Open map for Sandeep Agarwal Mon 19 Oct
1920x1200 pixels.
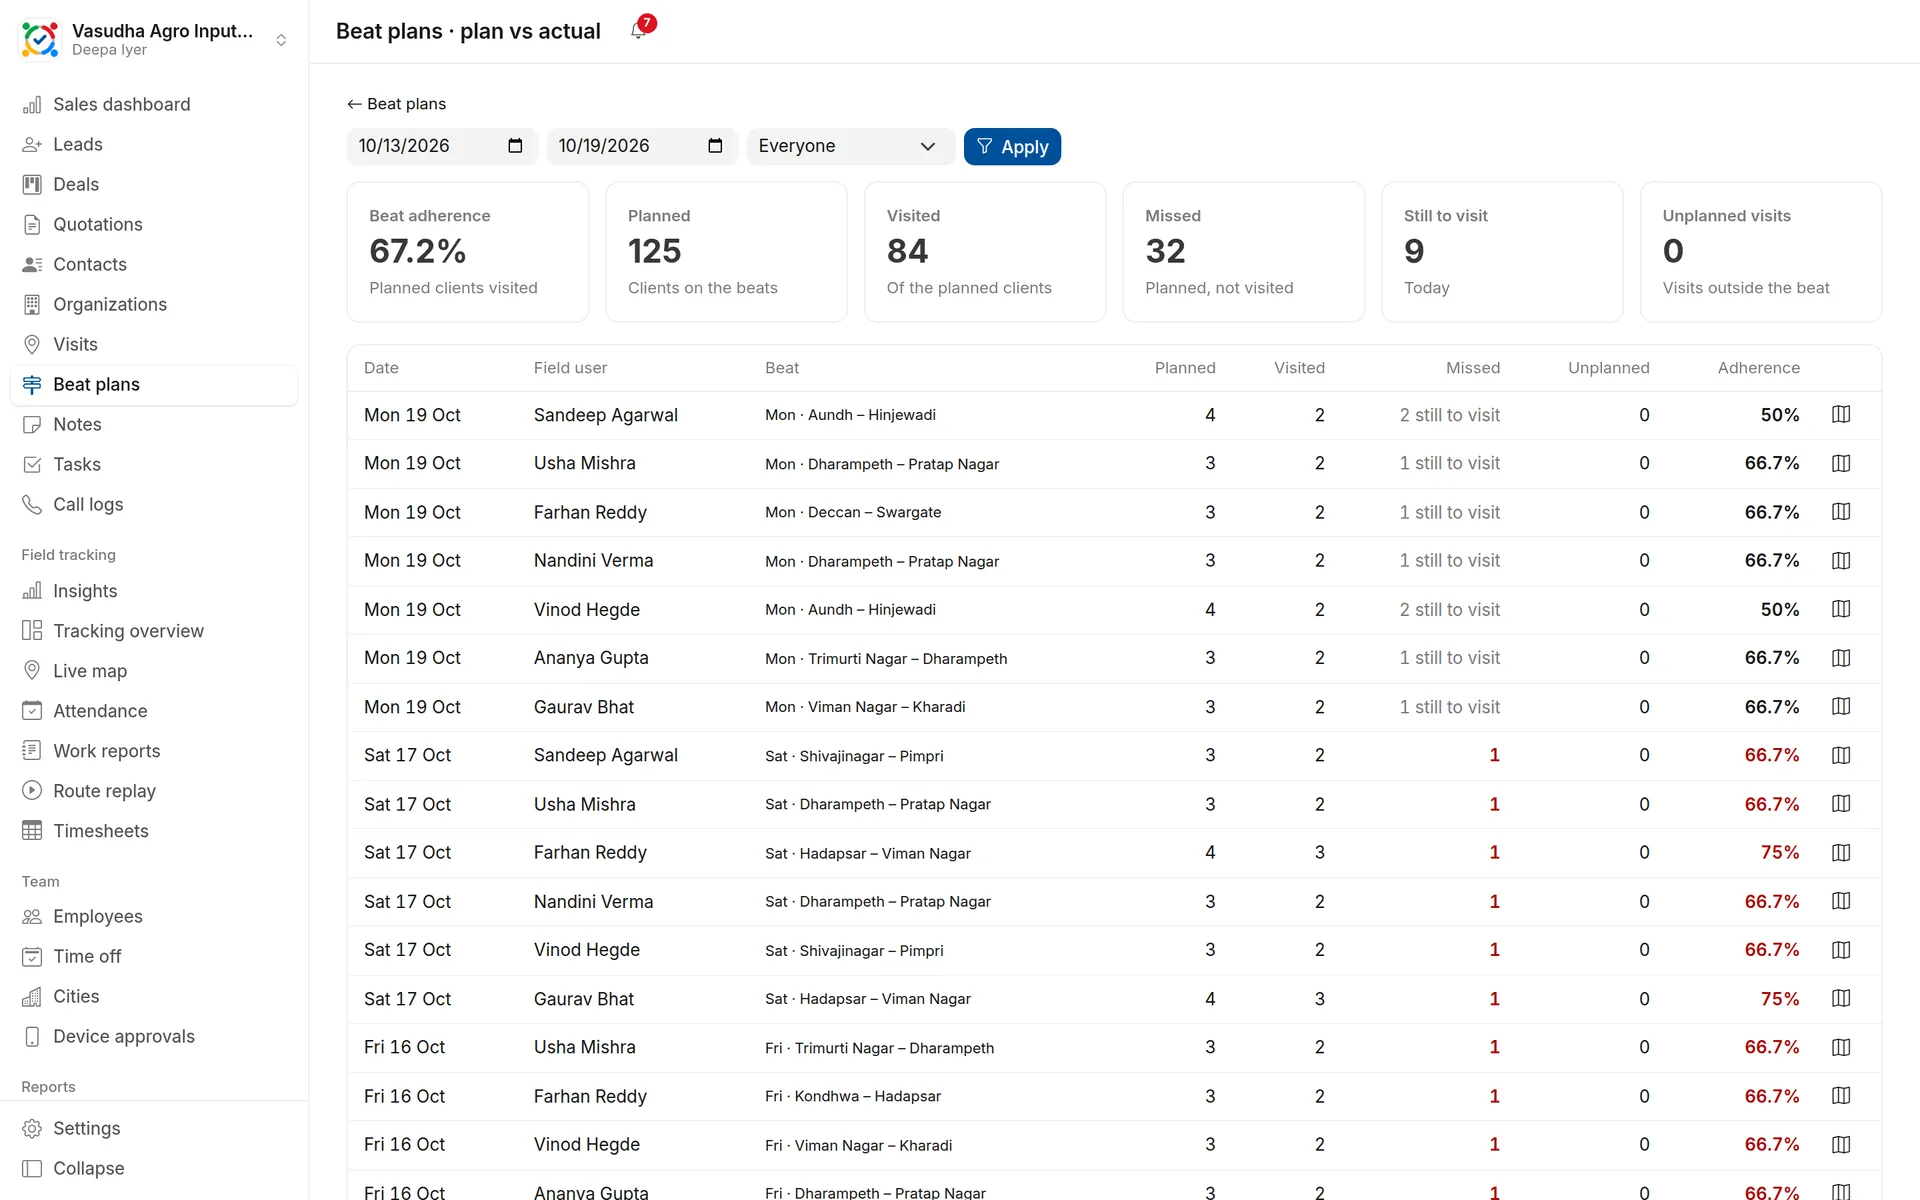coord(1841,414)
